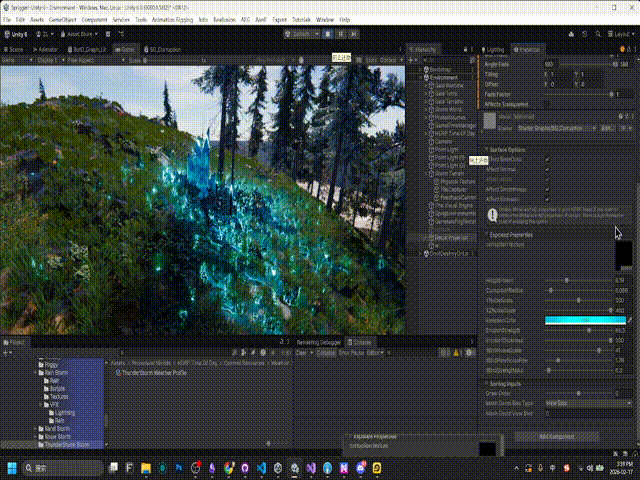This screenshot has height=480, width=640.
Task: Click the cyan Emission Color swatch
Action: click(585, 319)
